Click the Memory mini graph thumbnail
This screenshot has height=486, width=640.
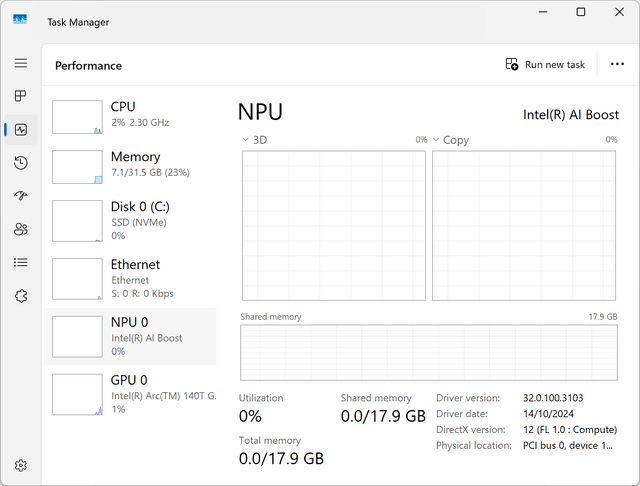(x=77, y=166)
